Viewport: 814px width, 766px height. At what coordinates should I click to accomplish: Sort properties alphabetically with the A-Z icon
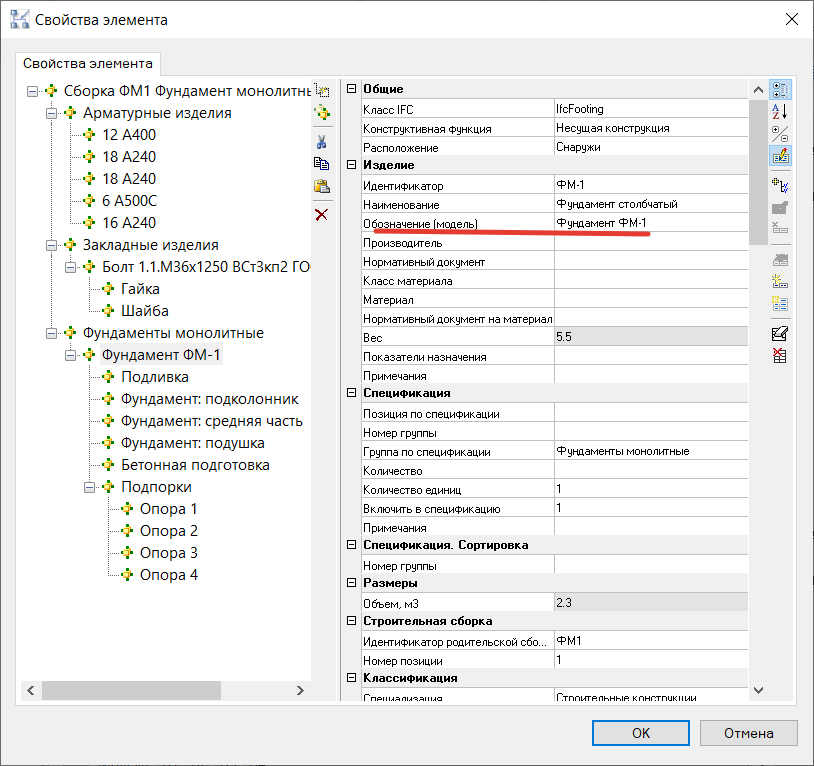[x=780, y=111]
